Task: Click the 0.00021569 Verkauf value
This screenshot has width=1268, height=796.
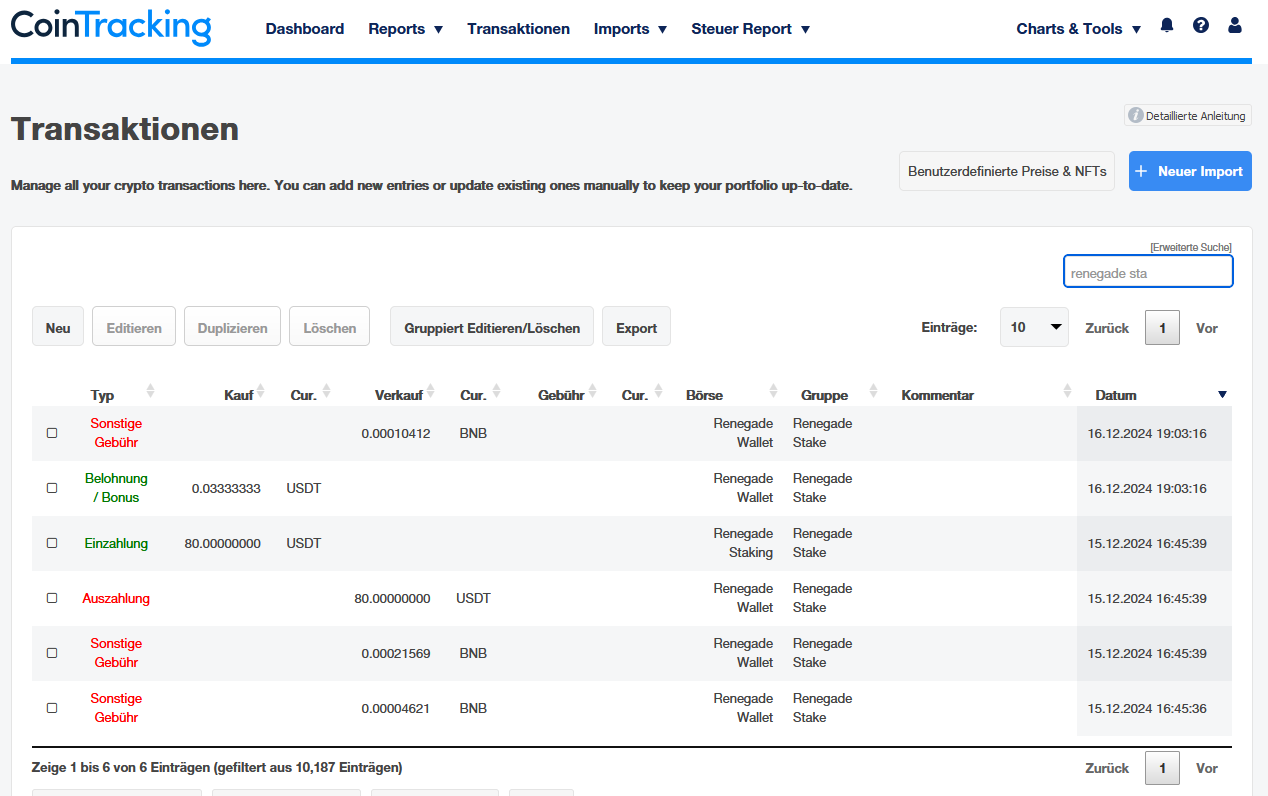Action: click(x=396, y=653)
